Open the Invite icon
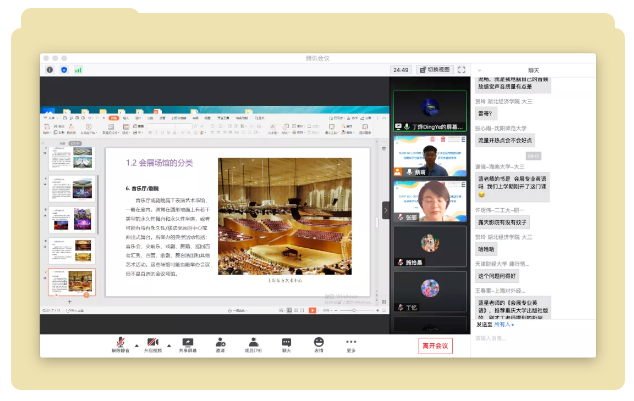This screenshot has width=634, height=401. (220, 342)
